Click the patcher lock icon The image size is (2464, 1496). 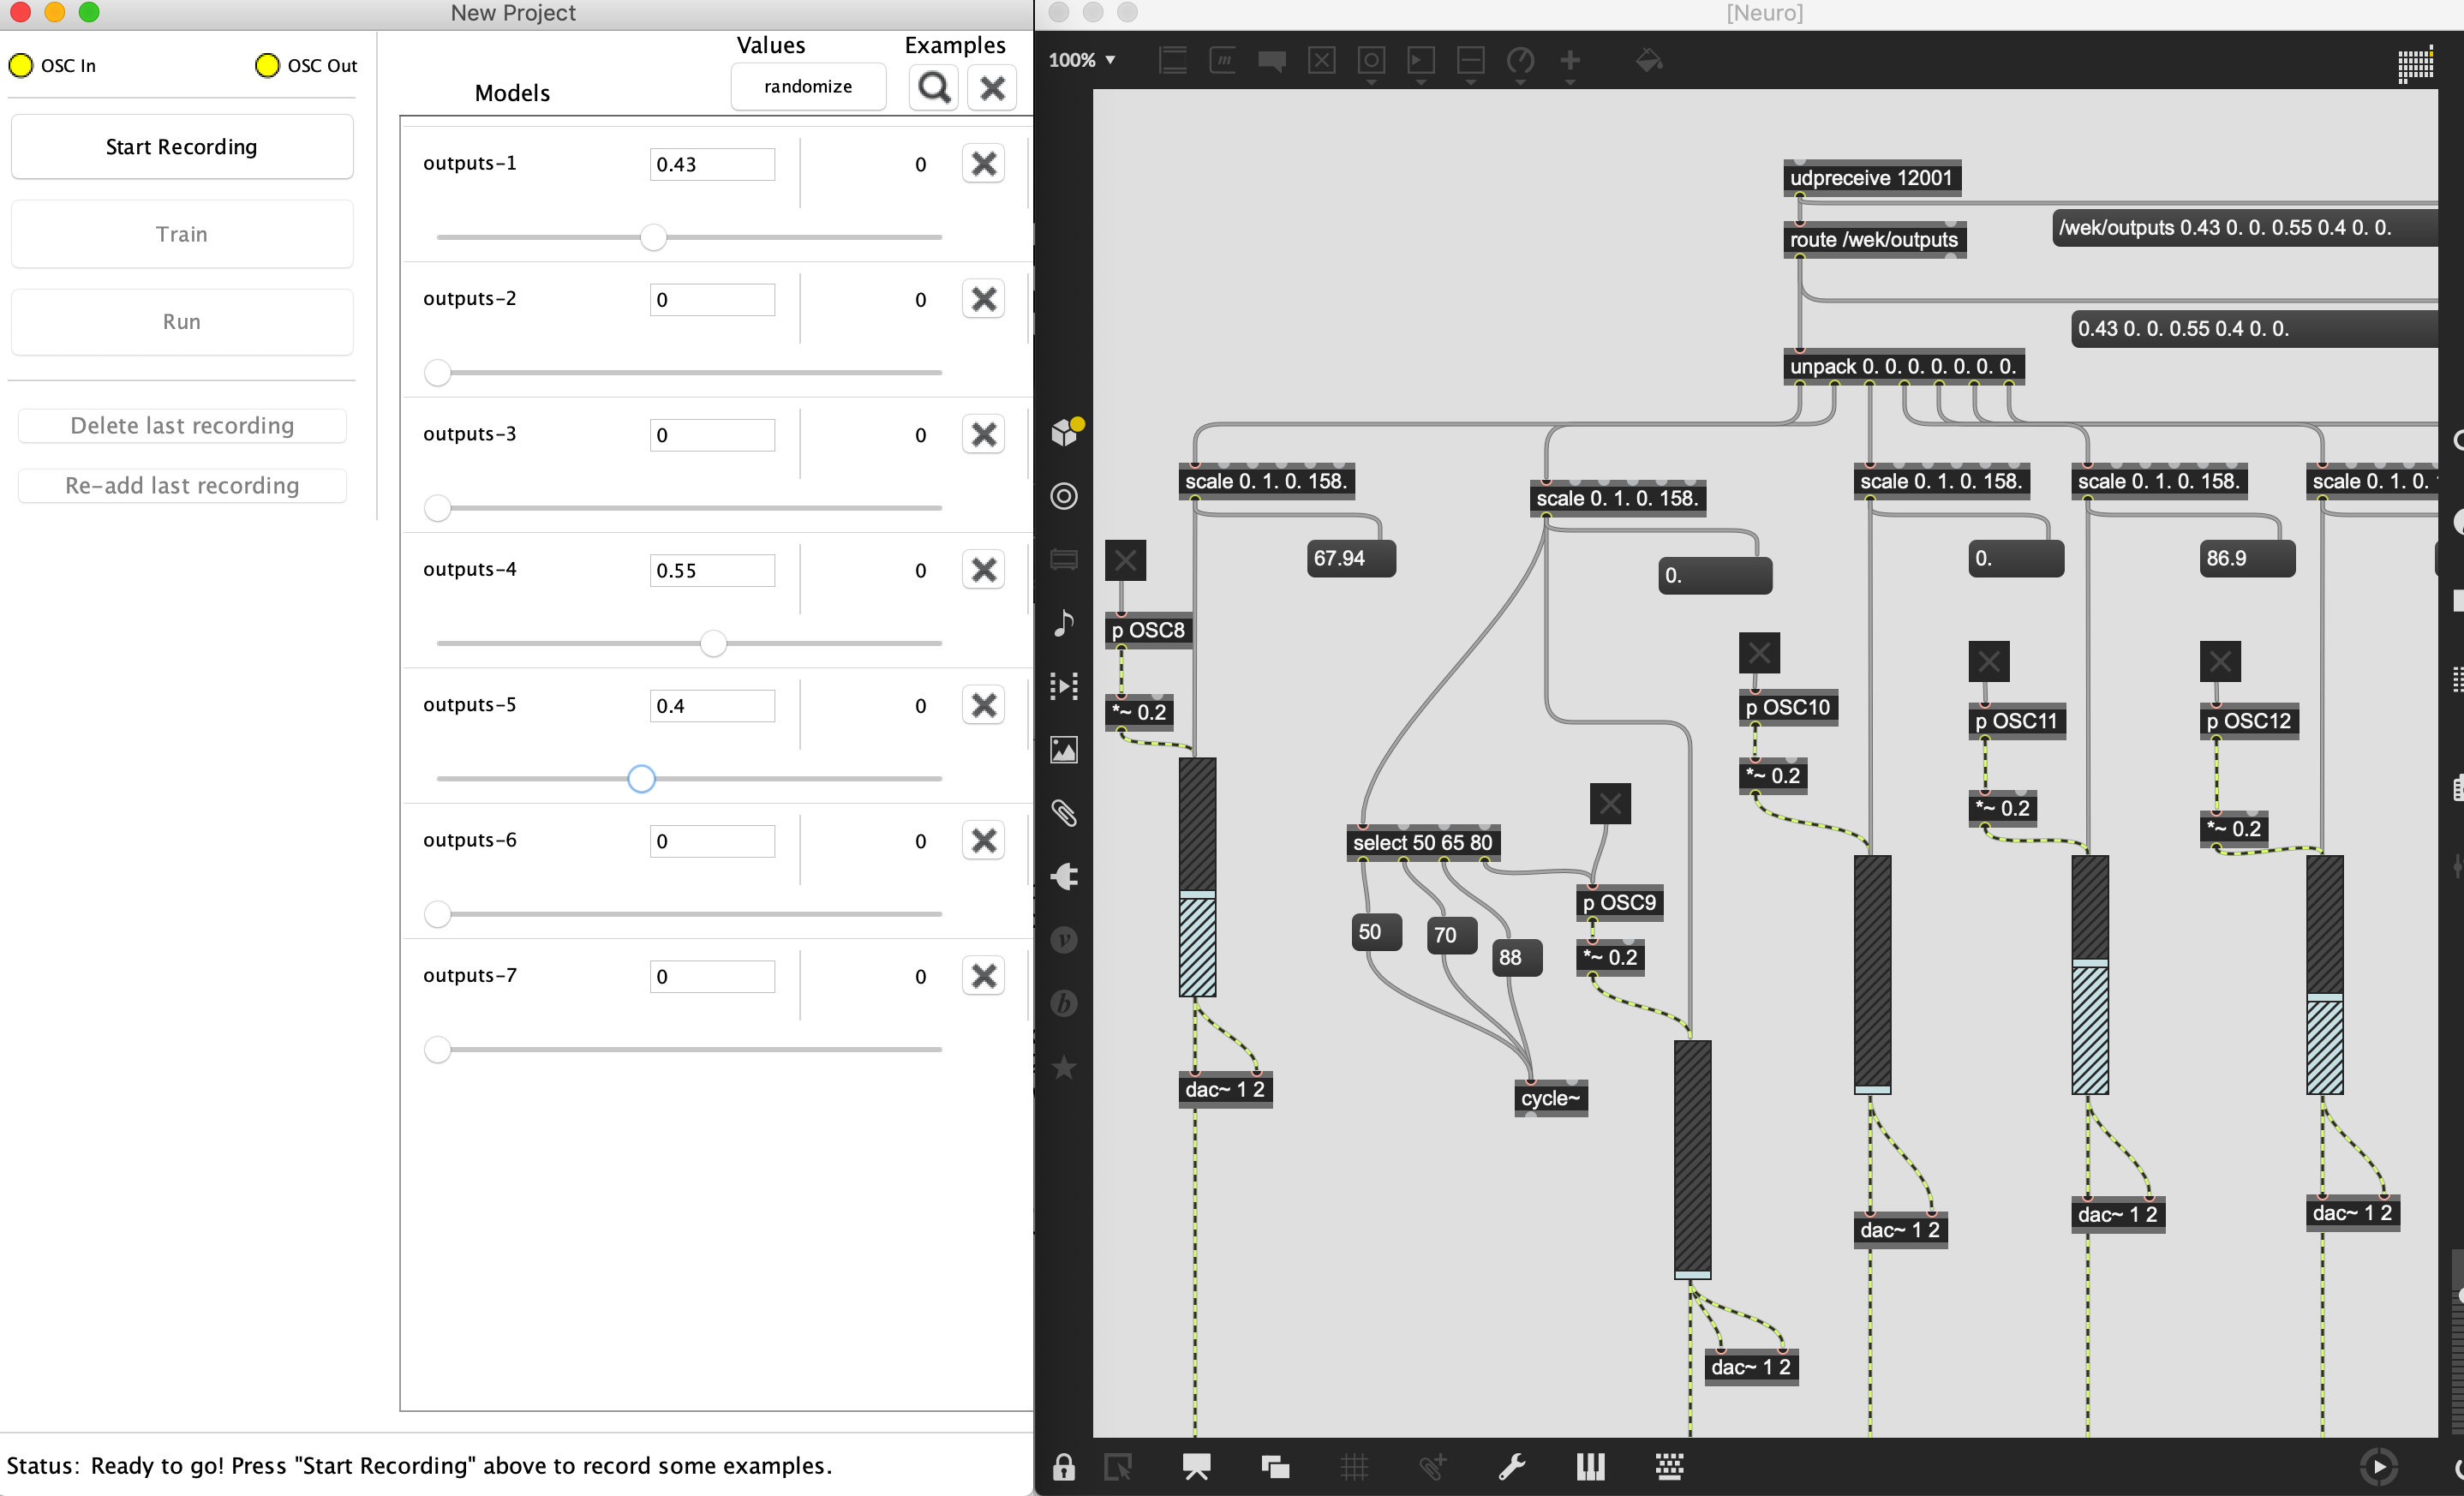[x=1063, y=1467]
